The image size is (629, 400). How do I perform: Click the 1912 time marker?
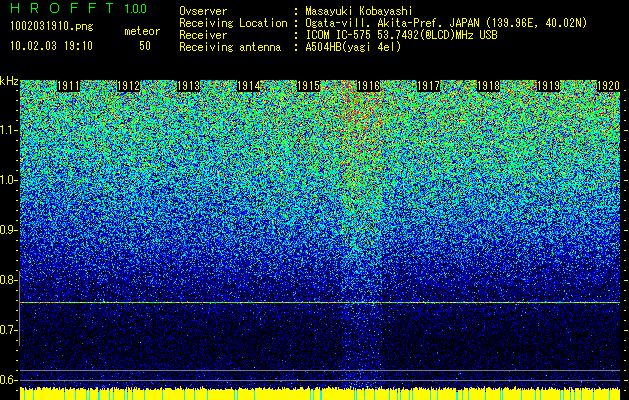tap(128, 86)
